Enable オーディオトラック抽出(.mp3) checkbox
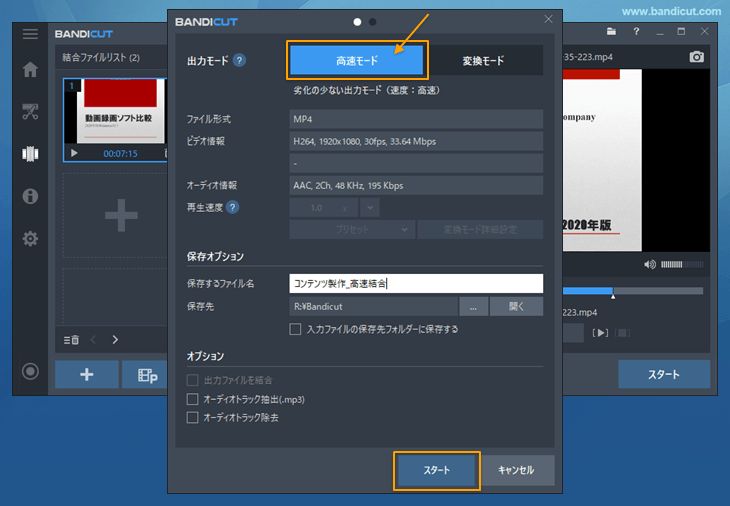This screenshot has height=506, width=730. pos(192,399)
